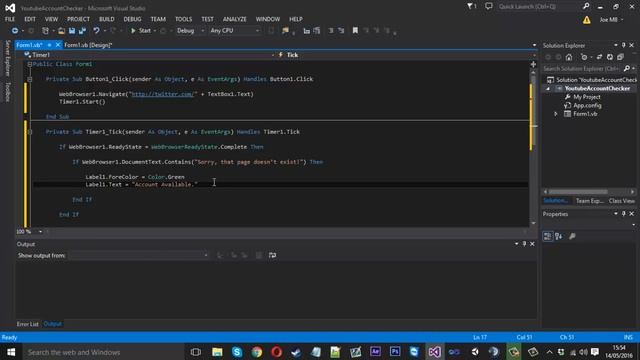The image size is (640, 360).
Task: Click the Properties panel Alphabetical sort icon
Action: pyautogui.click(x=558, y=236)
